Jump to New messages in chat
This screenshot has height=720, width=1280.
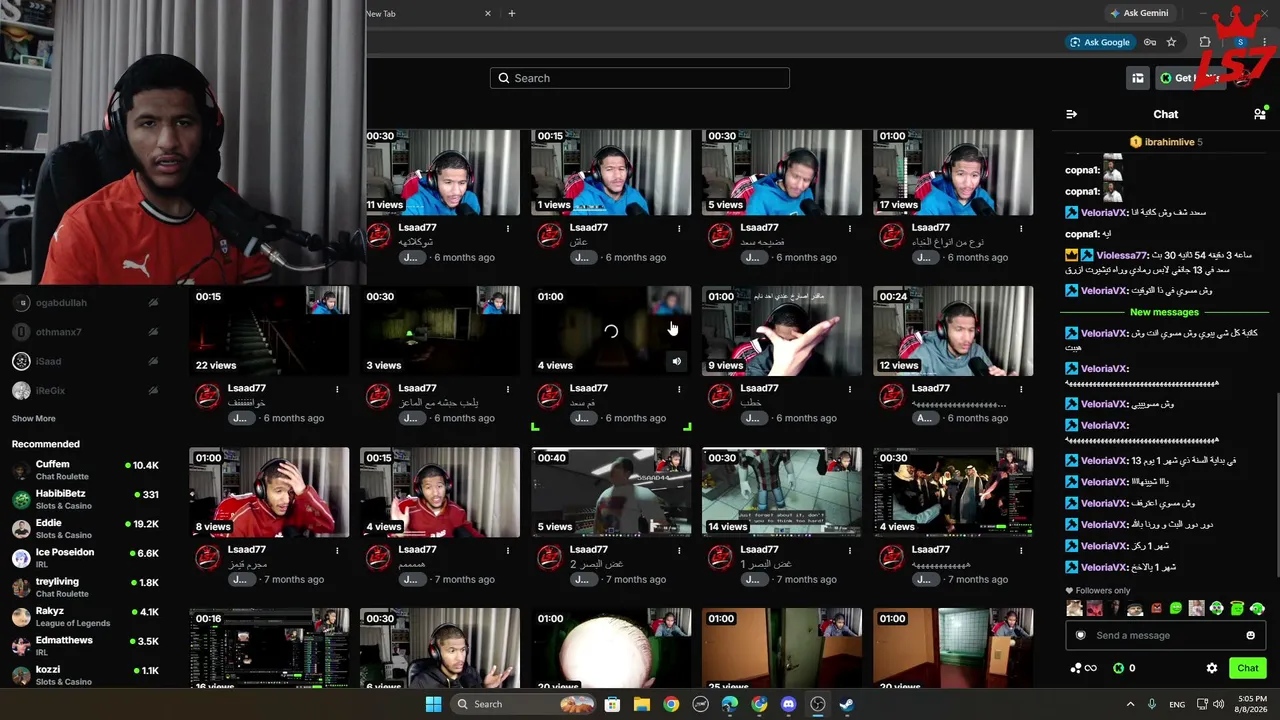(x=1164, y=312)
